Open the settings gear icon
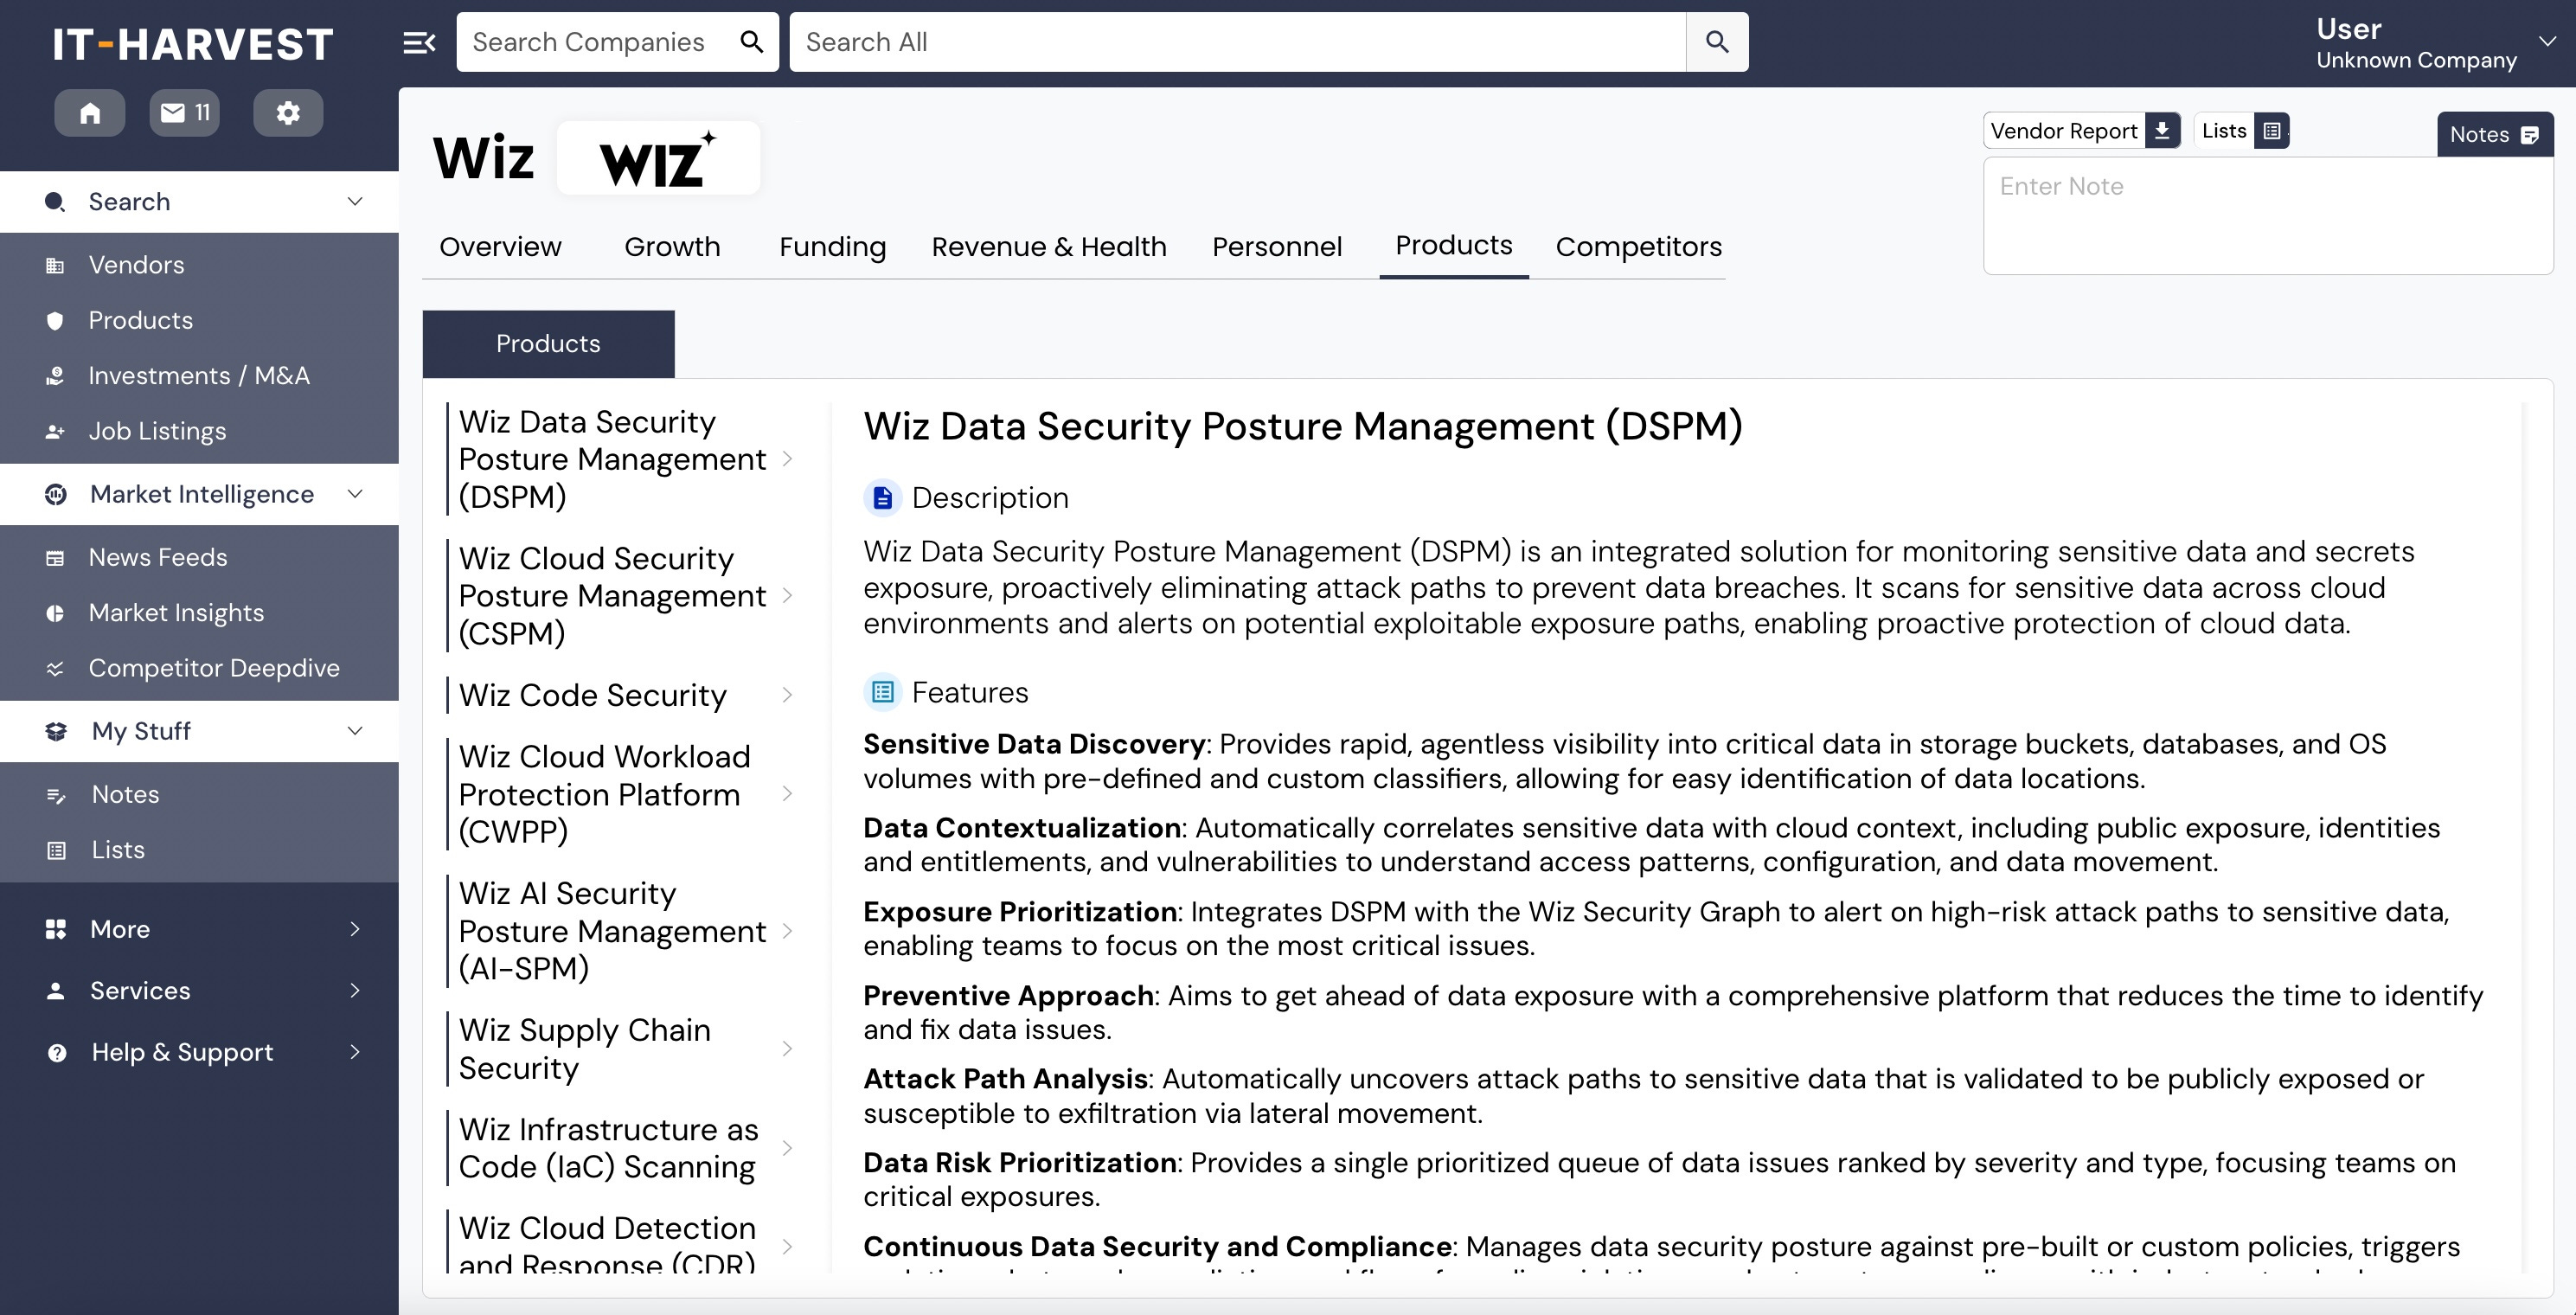 (x=288, y=113)
